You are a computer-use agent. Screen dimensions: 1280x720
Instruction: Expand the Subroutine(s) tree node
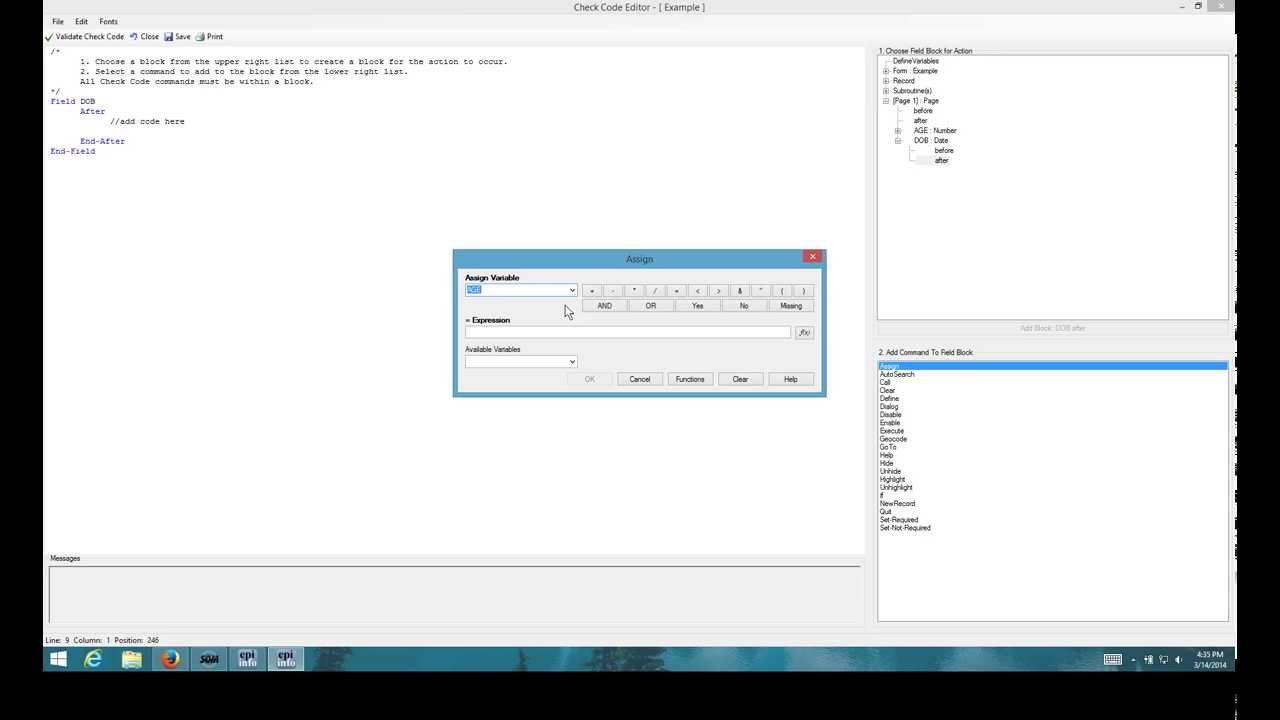click(x=886, y=91)
